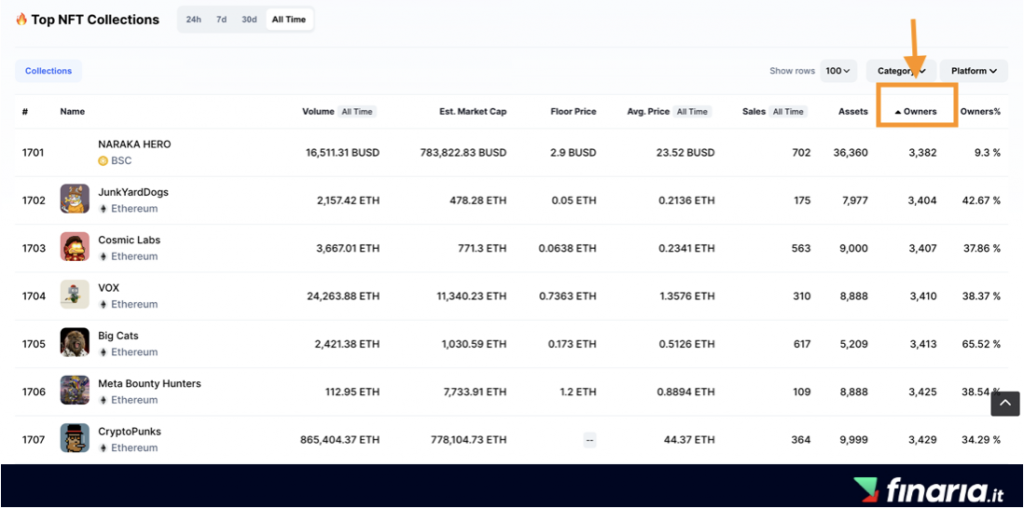Click the Ethereum icon under Big Cats
The width and height of the screenshot is (1024, 509).
click(x=103, y=352)
